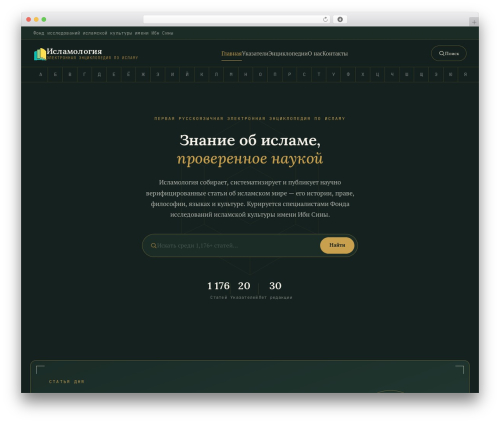
Task: Open the Указатели nav item
Action: click(x=255, y=53)
